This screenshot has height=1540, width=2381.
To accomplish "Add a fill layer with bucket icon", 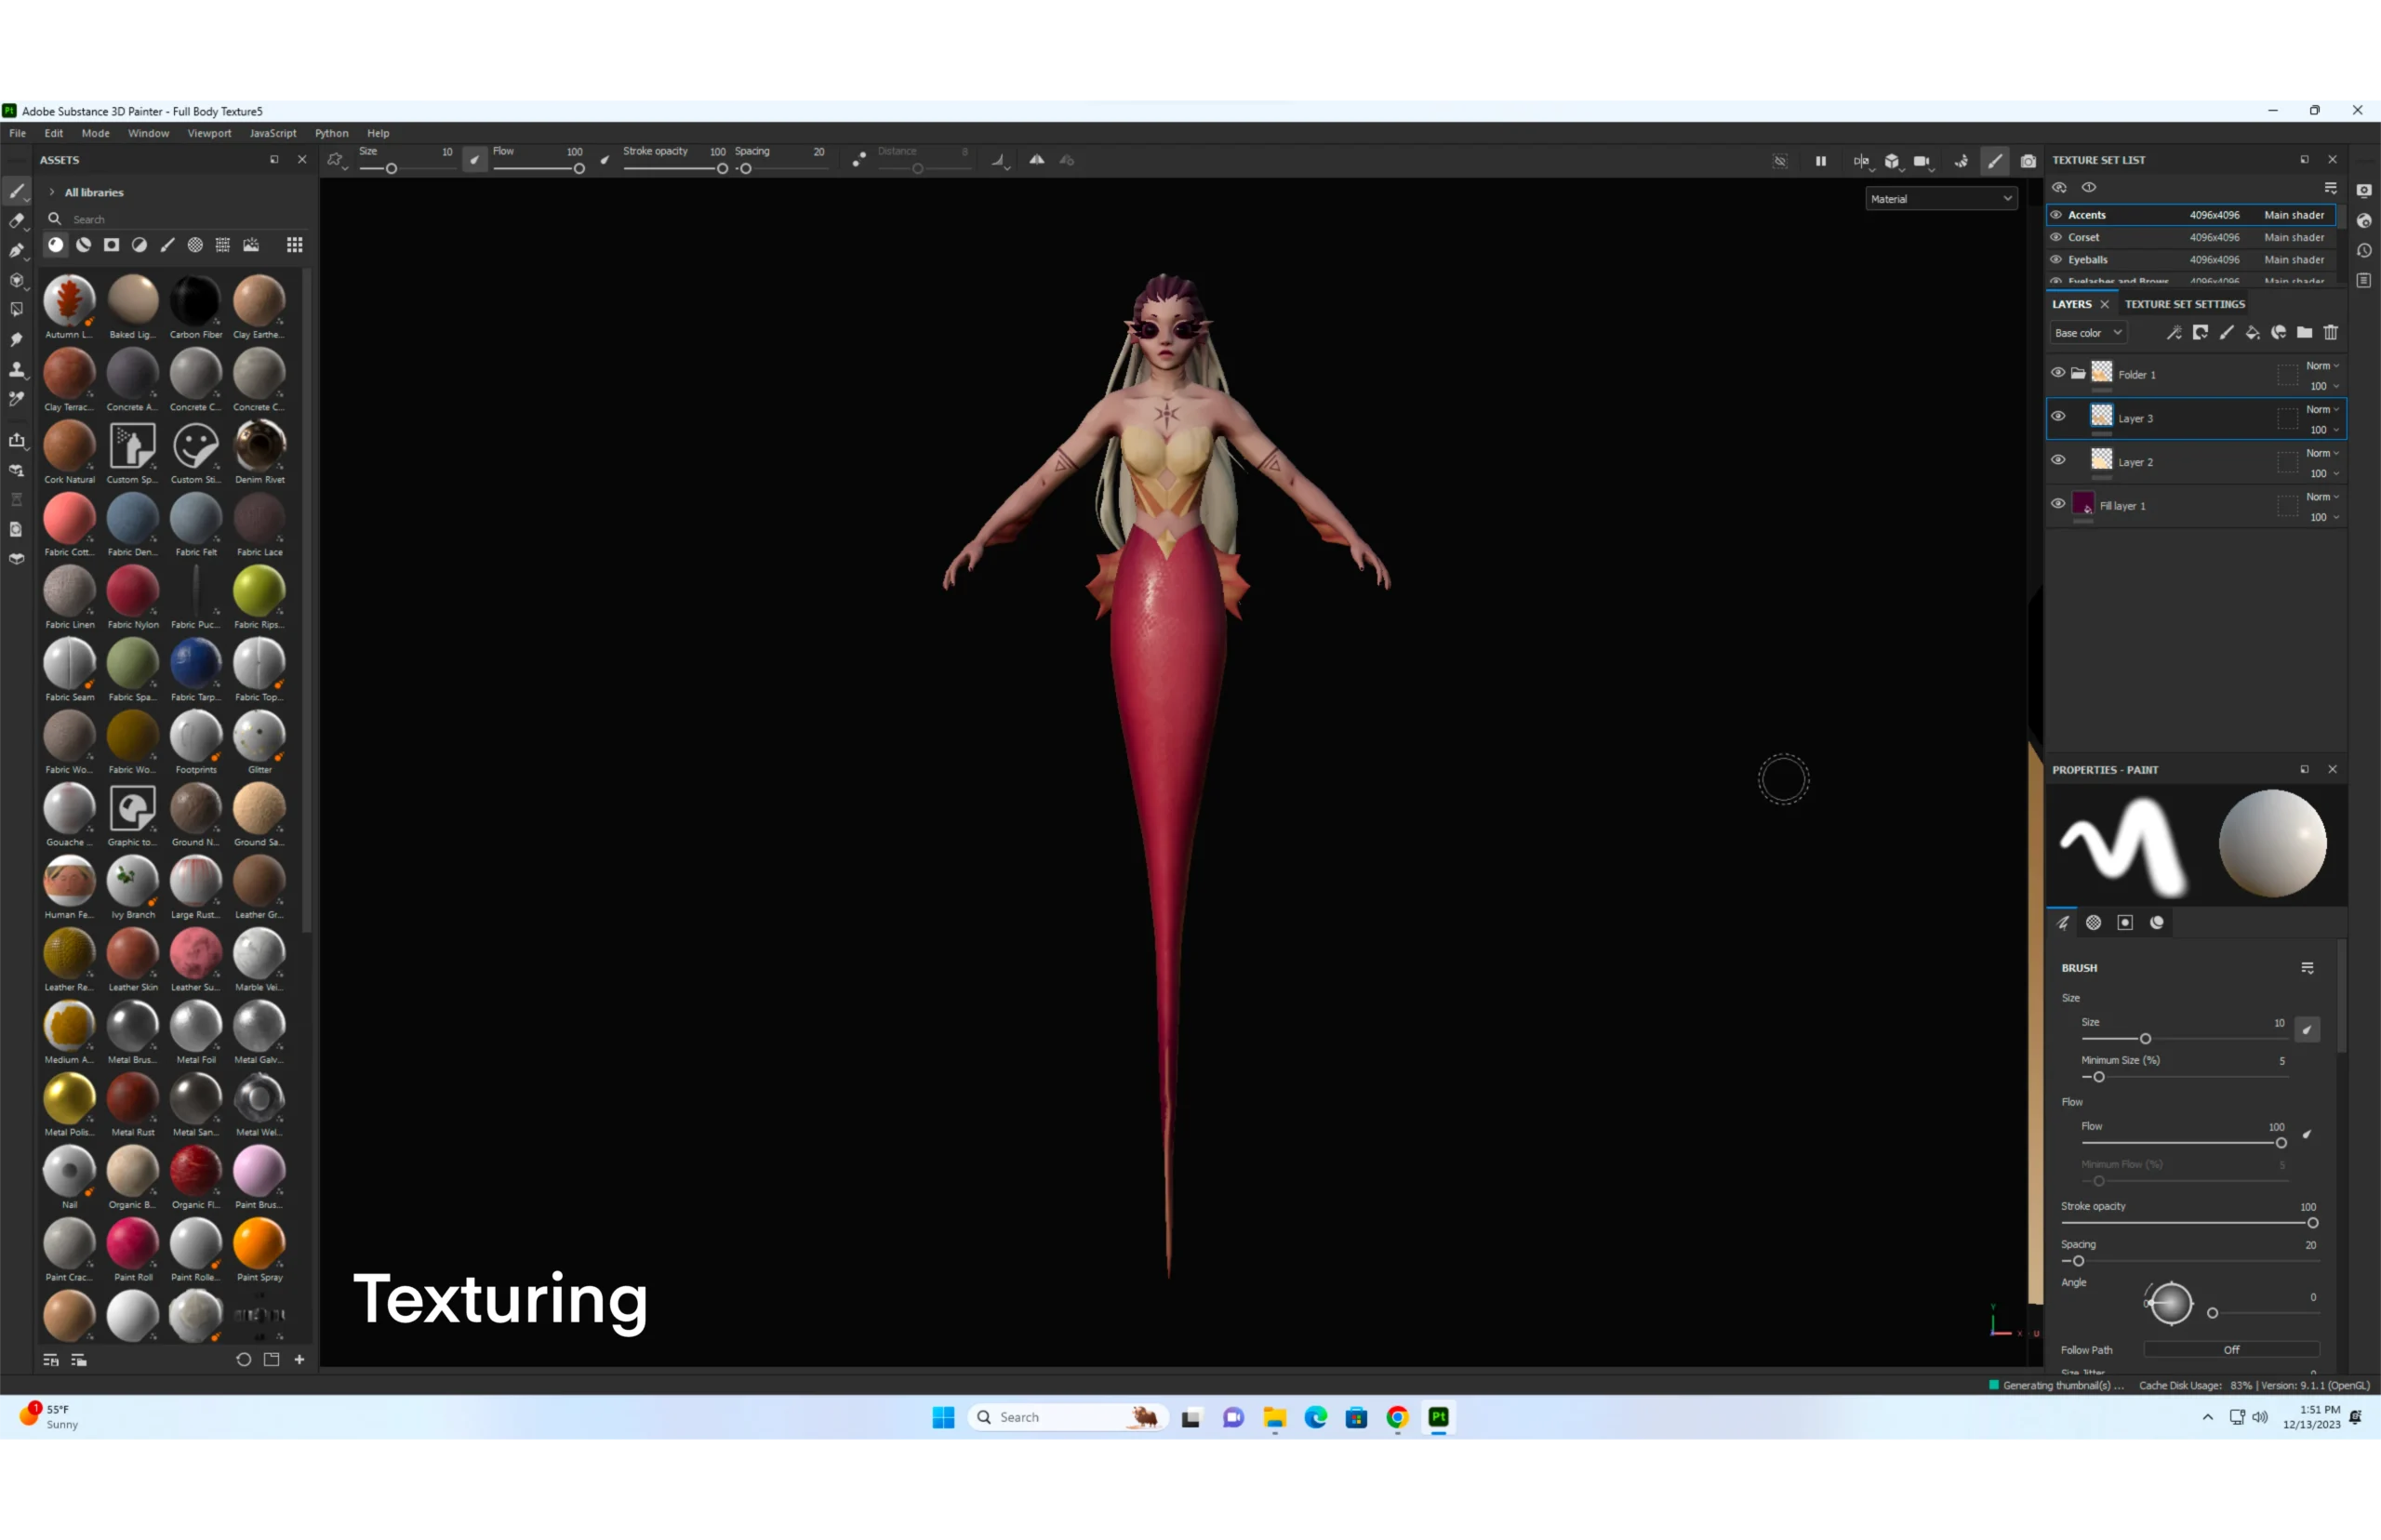I will [2252, 333].
